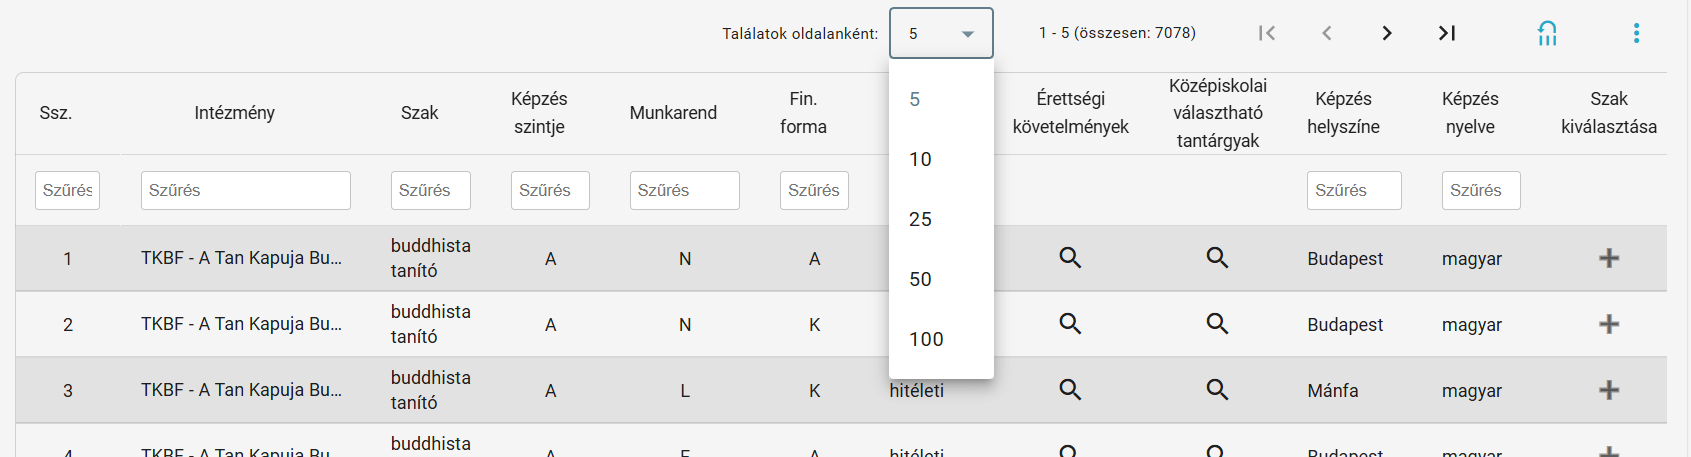
Task: Open the three-dot more options menu
Action: [1636, 33]
